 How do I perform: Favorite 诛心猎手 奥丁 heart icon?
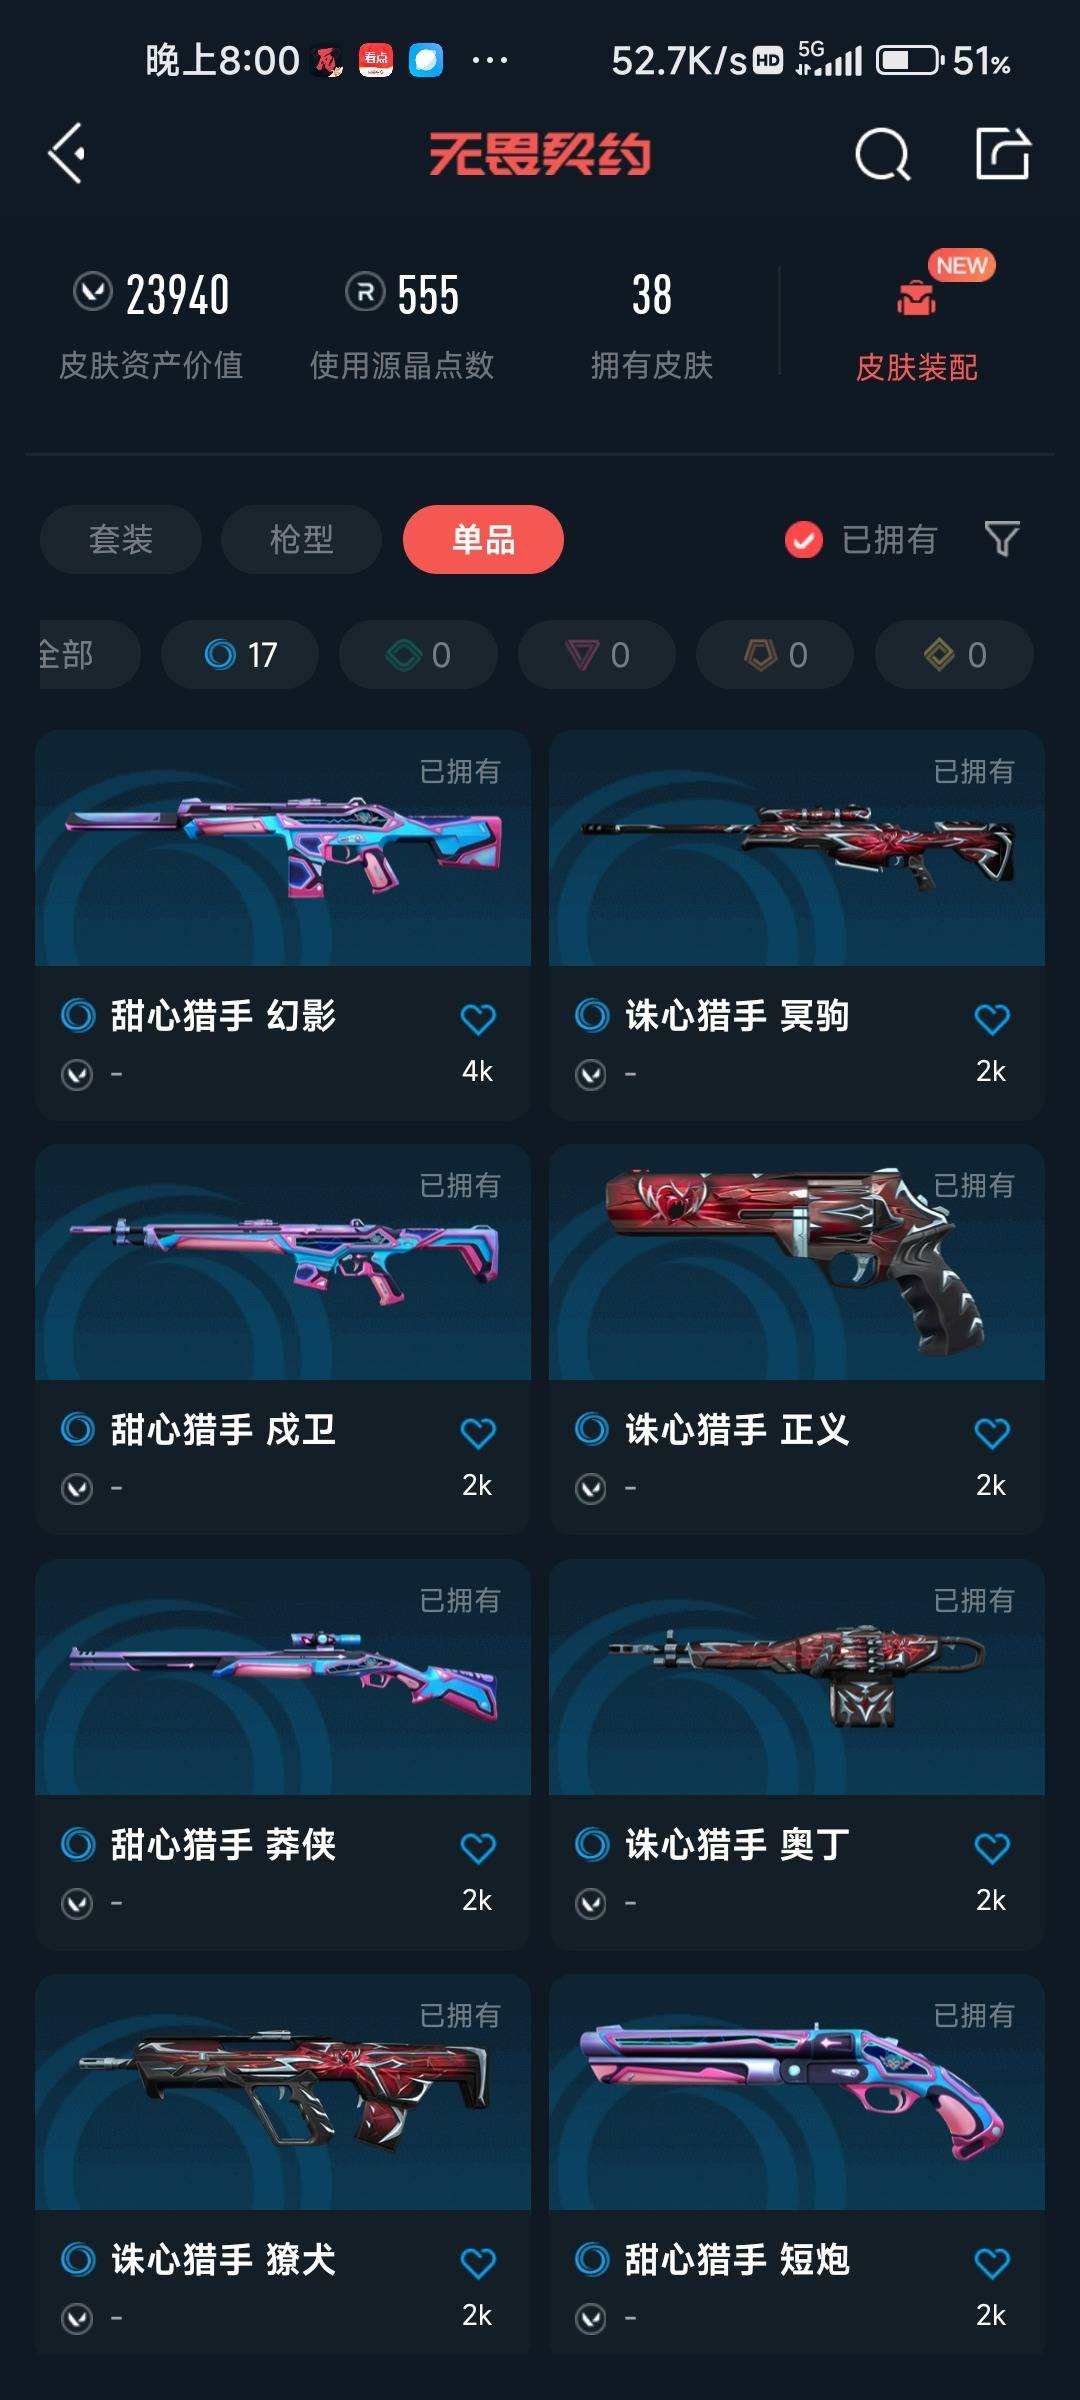tap(992, 1848)
